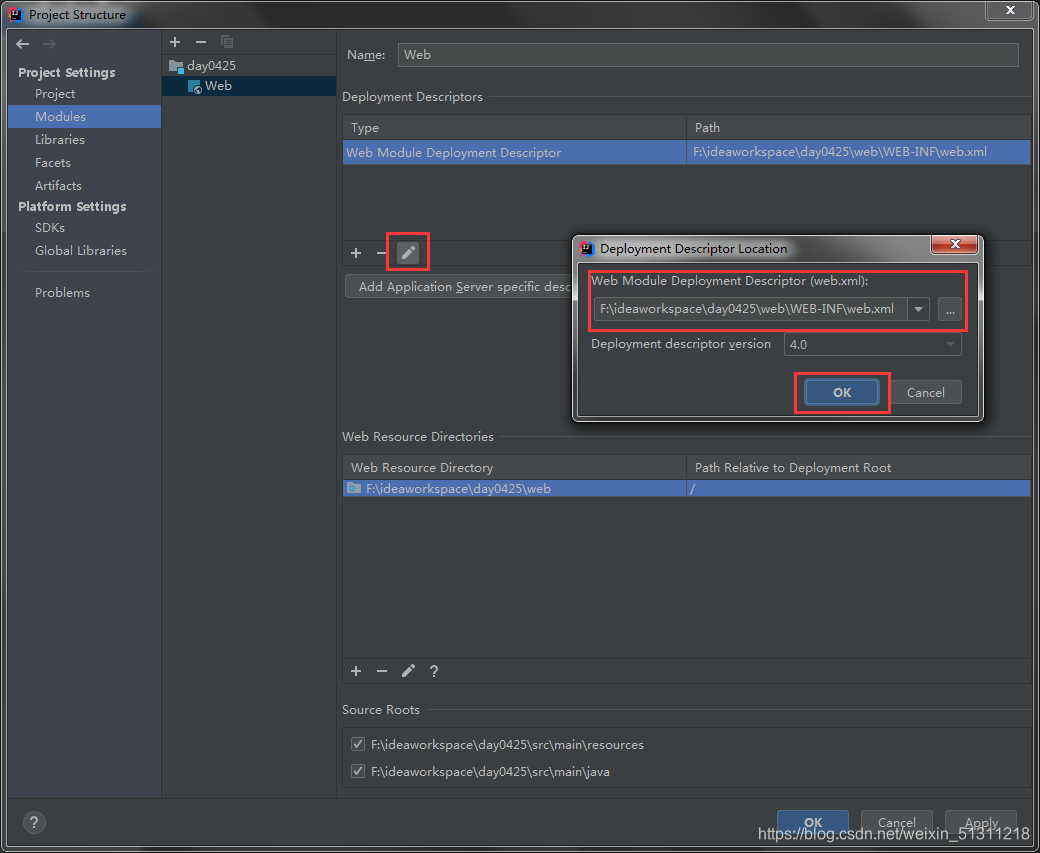This screenshot has width=1040, height=853.
Task: Open Libraries settings
Action: (60, 139)
